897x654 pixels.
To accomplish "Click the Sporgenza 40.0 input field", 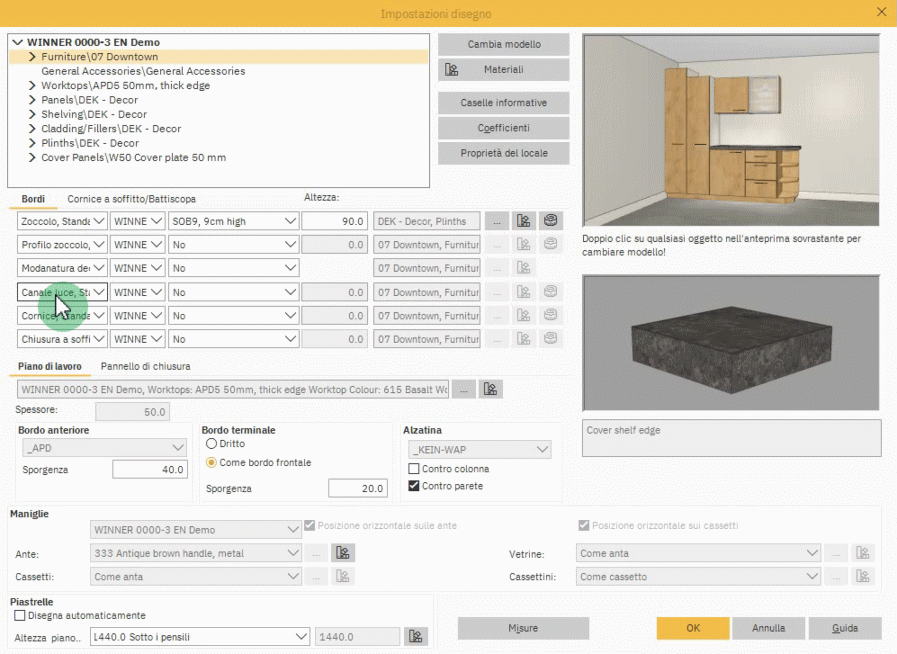I will pos(149,469).
